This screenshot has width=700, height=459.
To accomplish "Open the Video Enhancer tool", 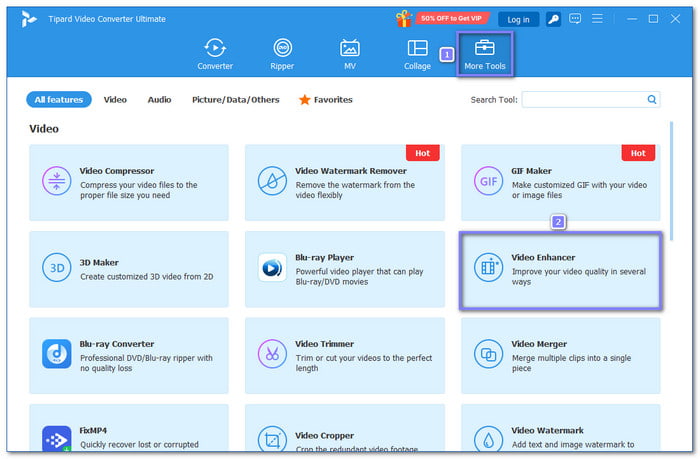I will click(560, 269).
